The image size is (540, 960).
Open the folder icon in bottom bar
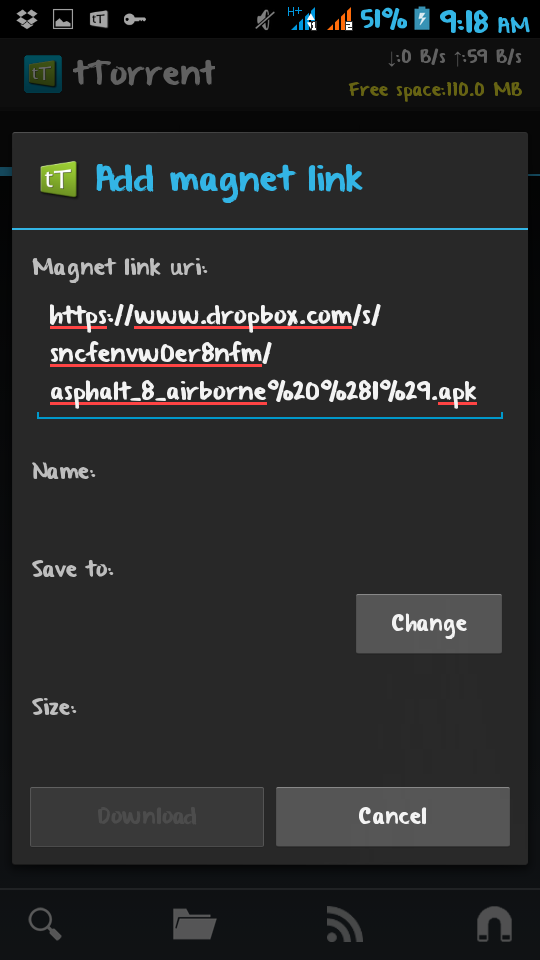point(195,924)
